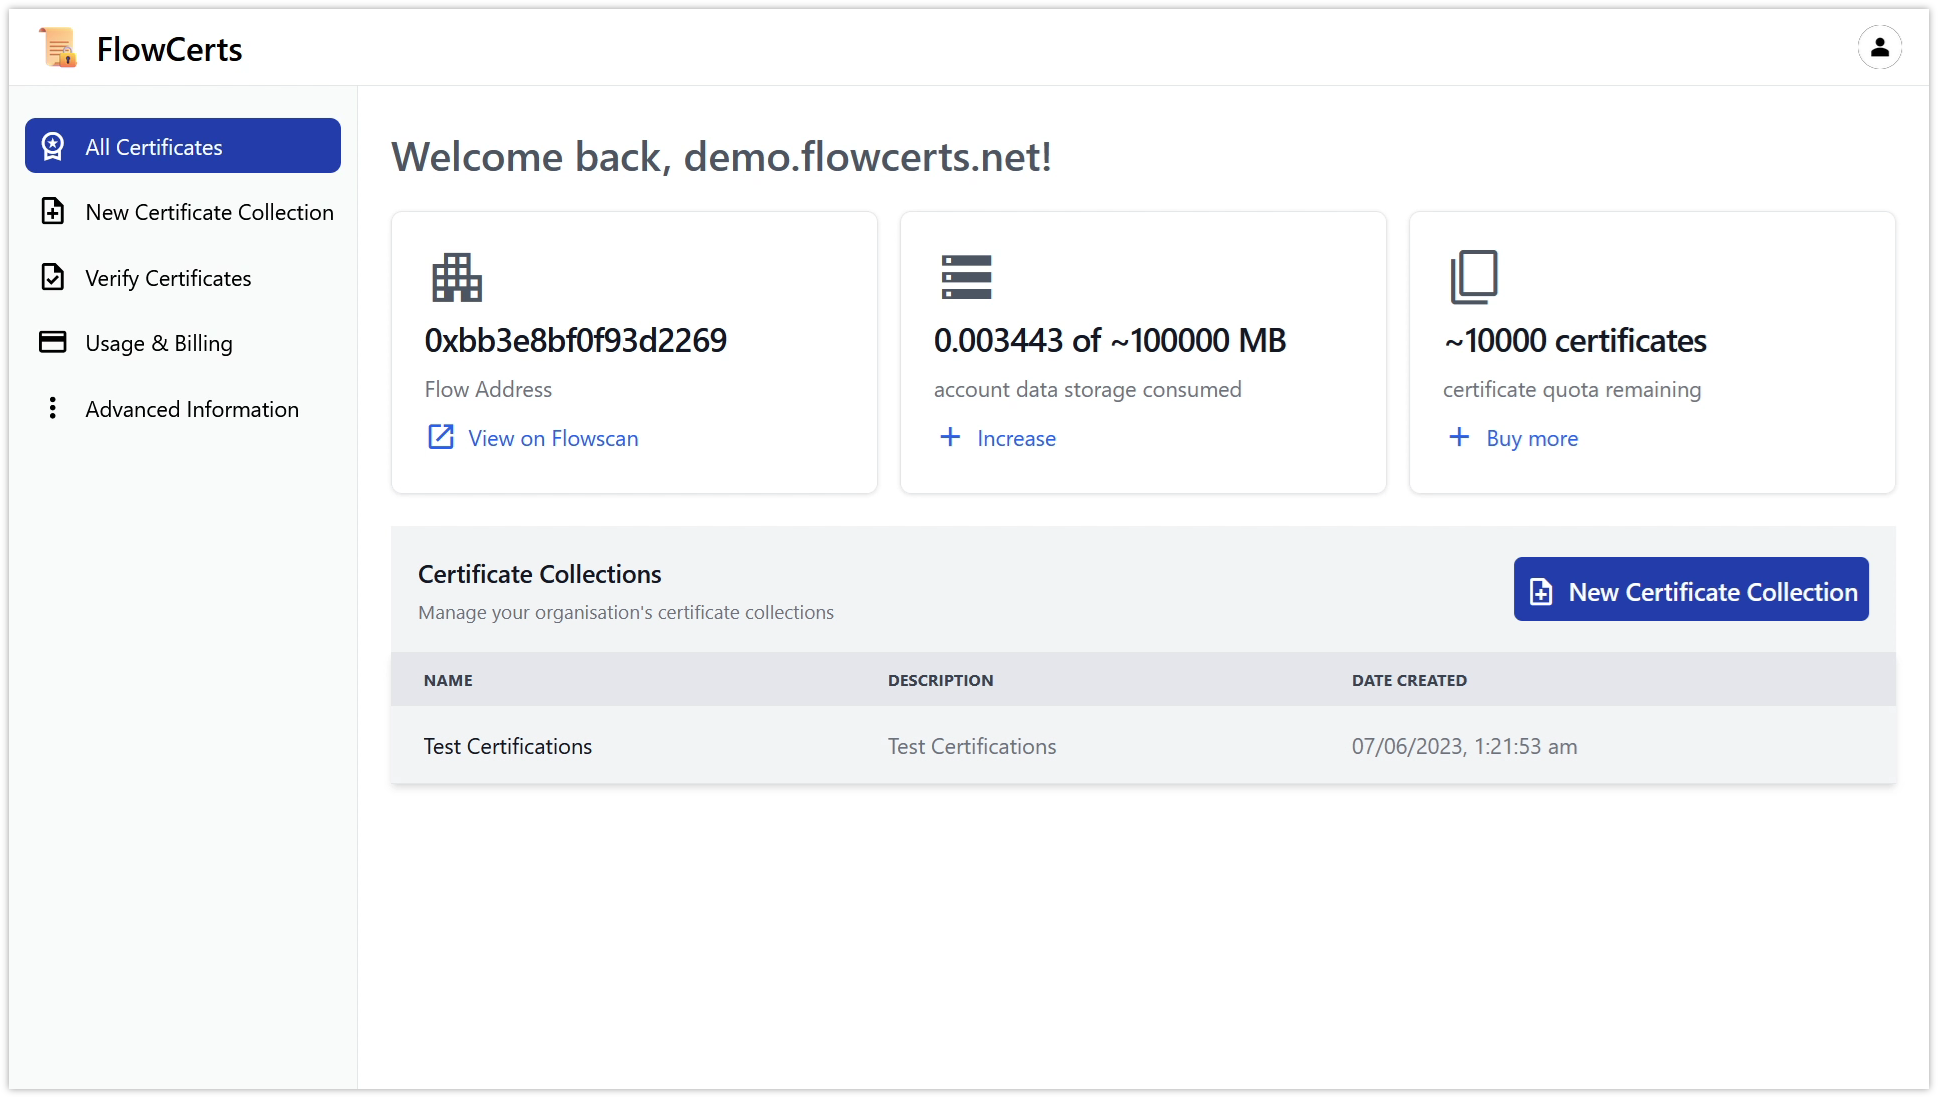
Task: Click the DATE CREATED column header
Action: [1409, 680]
